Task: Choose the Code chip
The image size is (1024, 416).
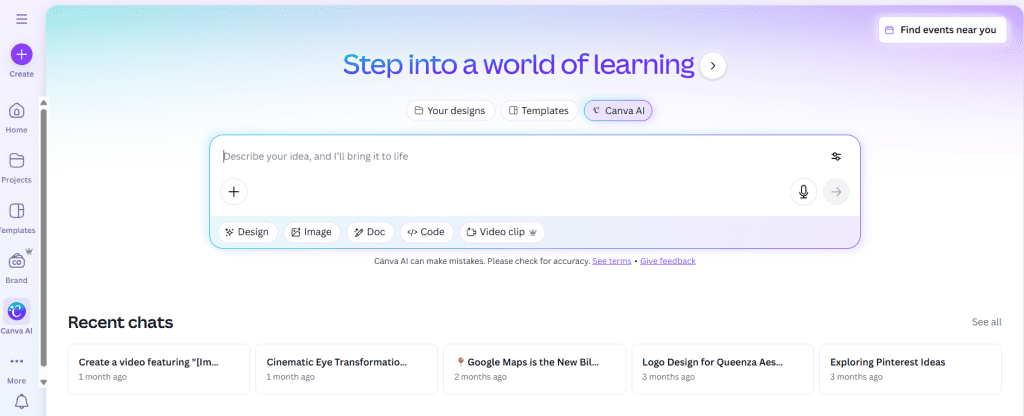Action: 426,232
